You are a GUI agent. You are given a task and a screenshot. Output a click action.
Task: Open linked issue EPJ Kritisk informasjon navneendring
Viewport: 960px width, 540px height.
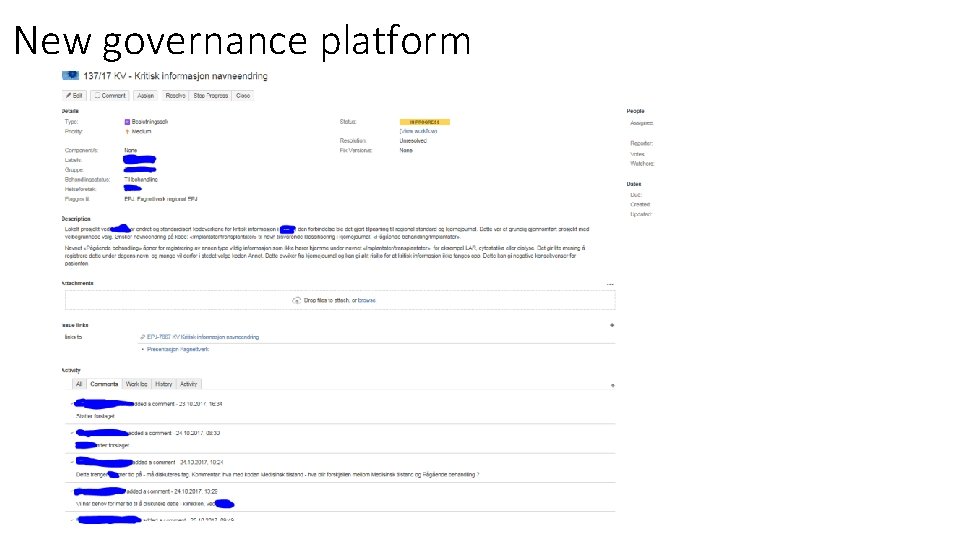click(x=203, y=337)
